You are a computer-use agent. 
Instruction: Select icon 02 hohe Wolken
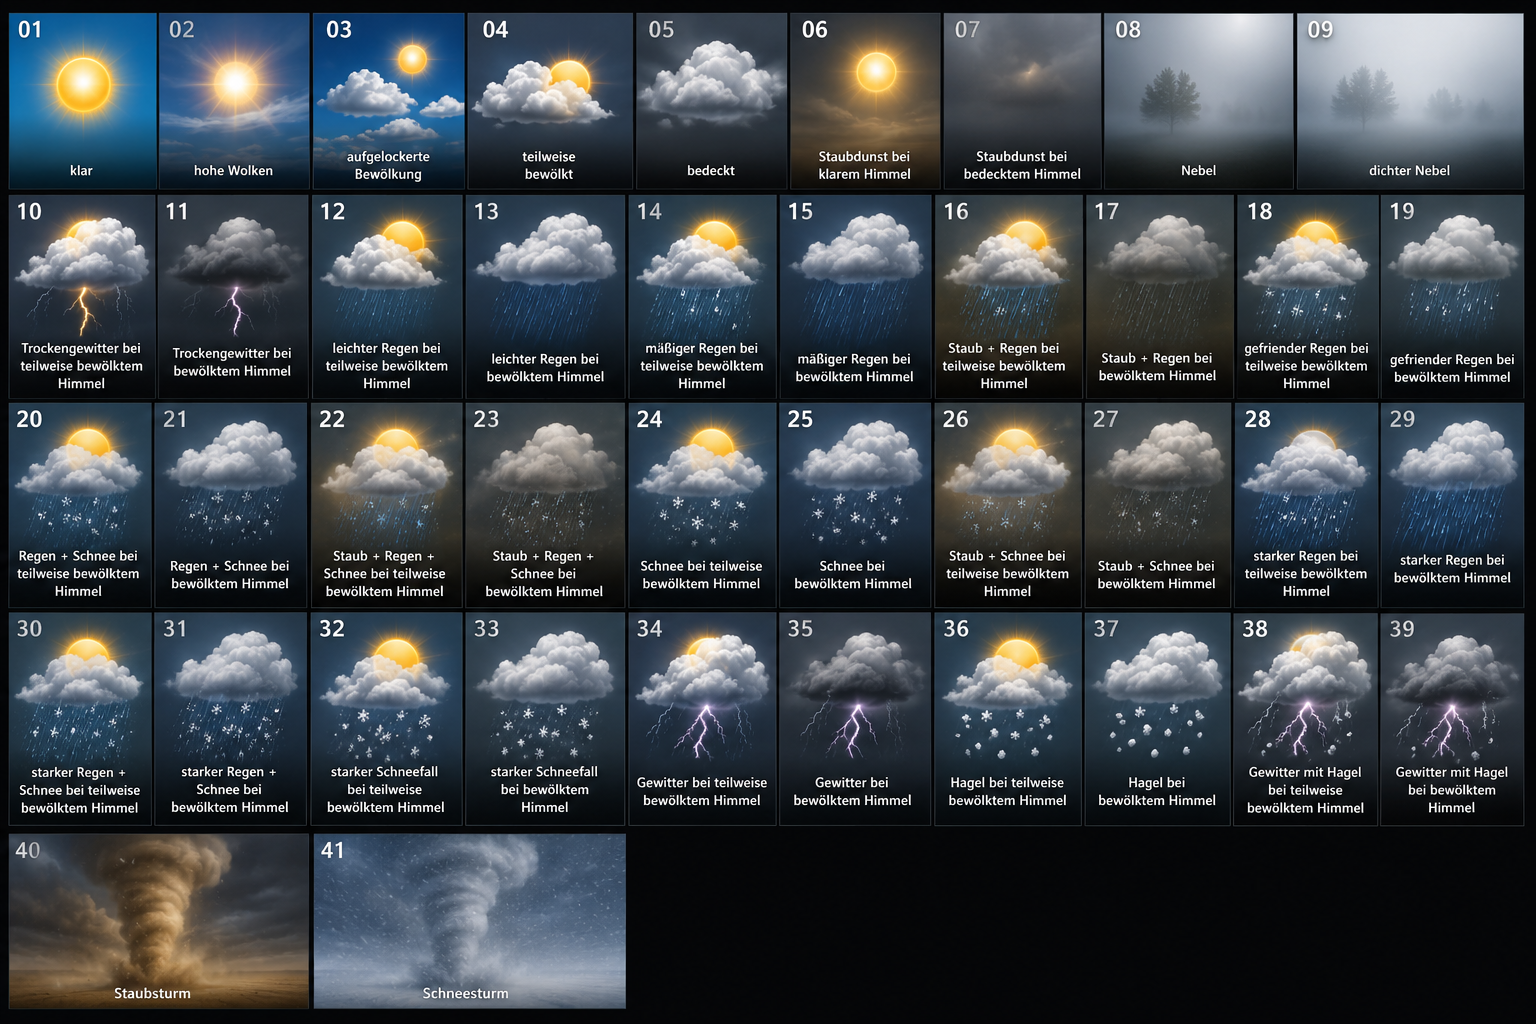234,101
